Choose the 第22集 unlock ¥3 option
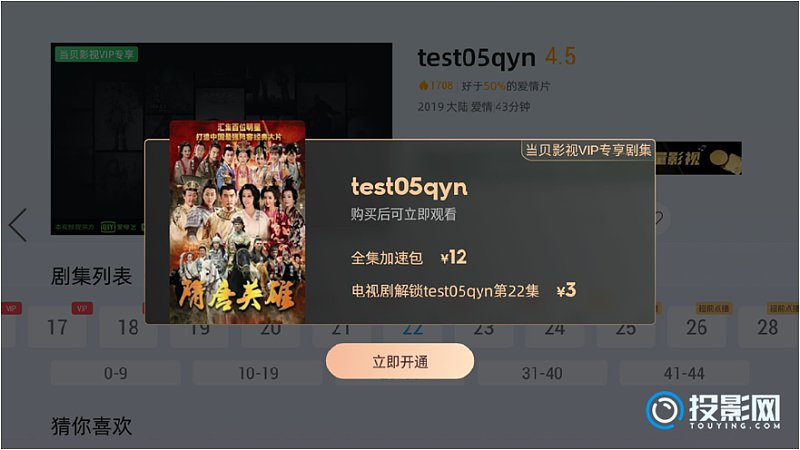This screenshot has height=450, width=800. 463,291
